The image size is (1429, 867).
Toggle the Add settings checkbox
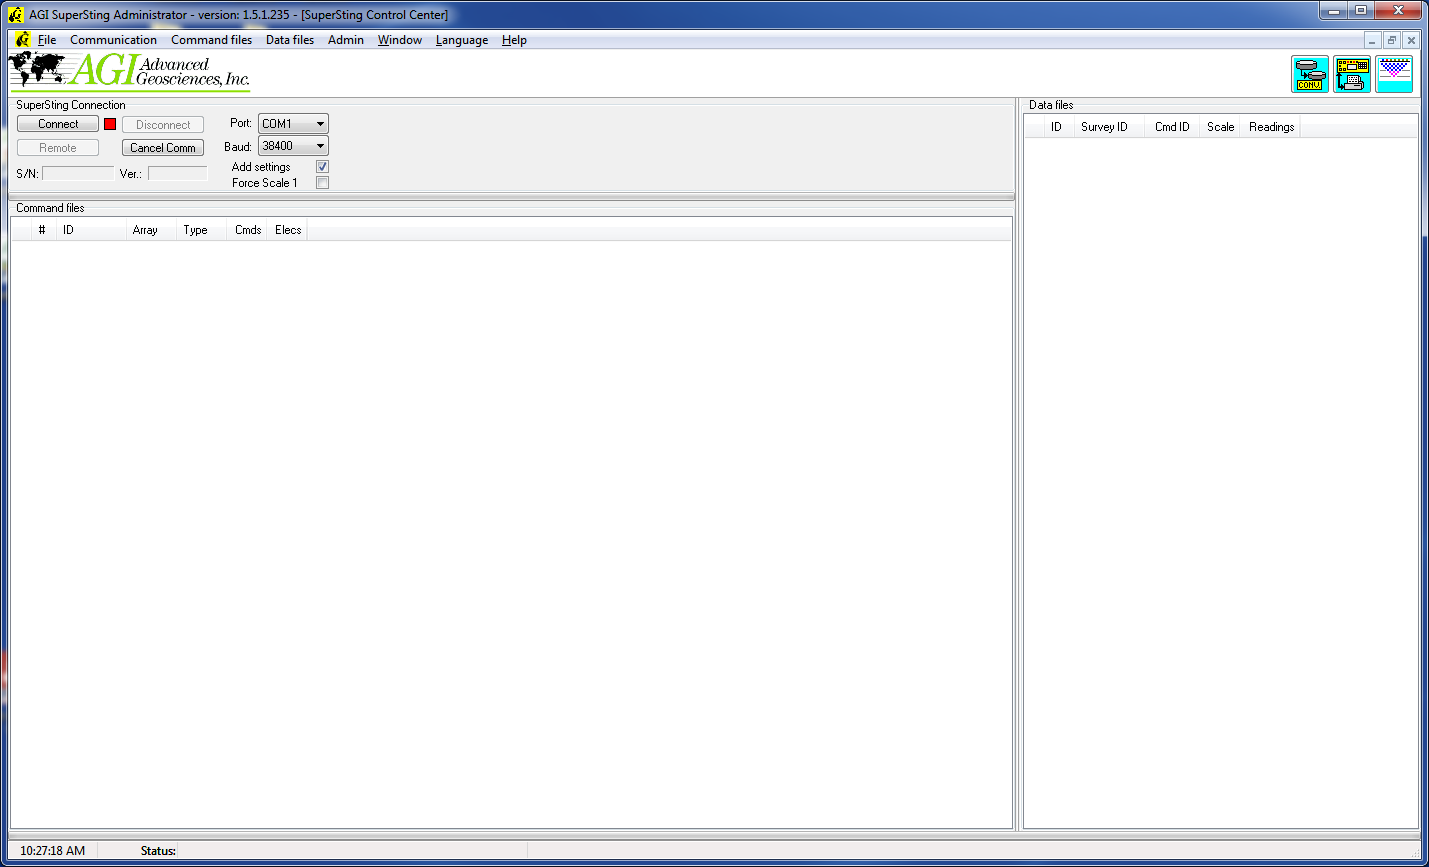[x=322, y=167]
